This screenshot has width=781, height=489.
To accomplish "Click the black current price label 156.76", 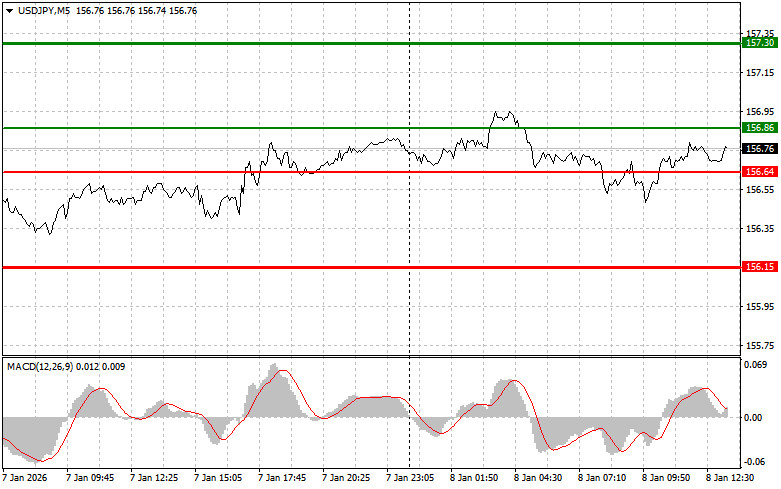I will [760, 149].
